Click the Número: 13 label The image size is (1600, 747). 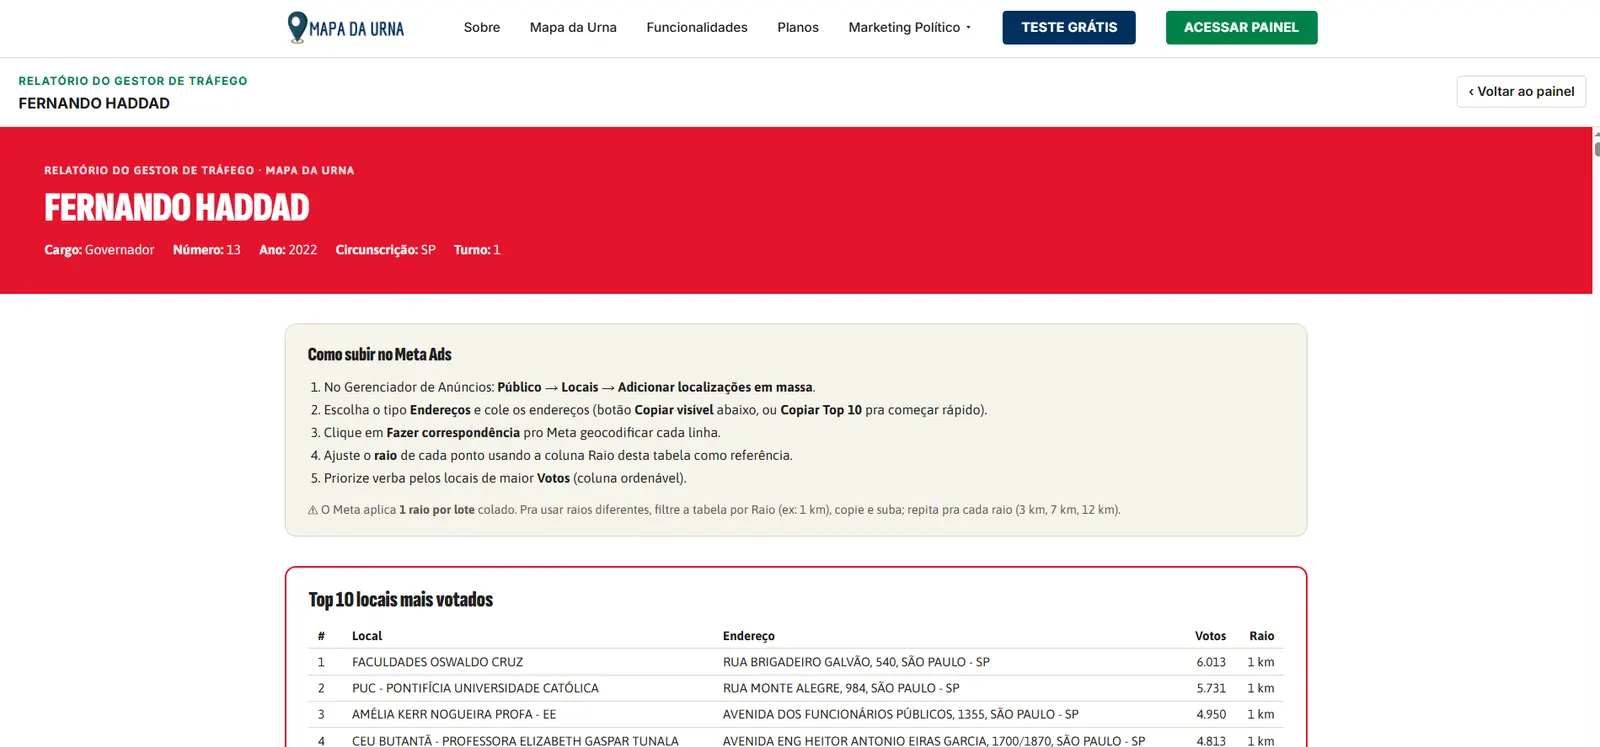tap(207, 250)
